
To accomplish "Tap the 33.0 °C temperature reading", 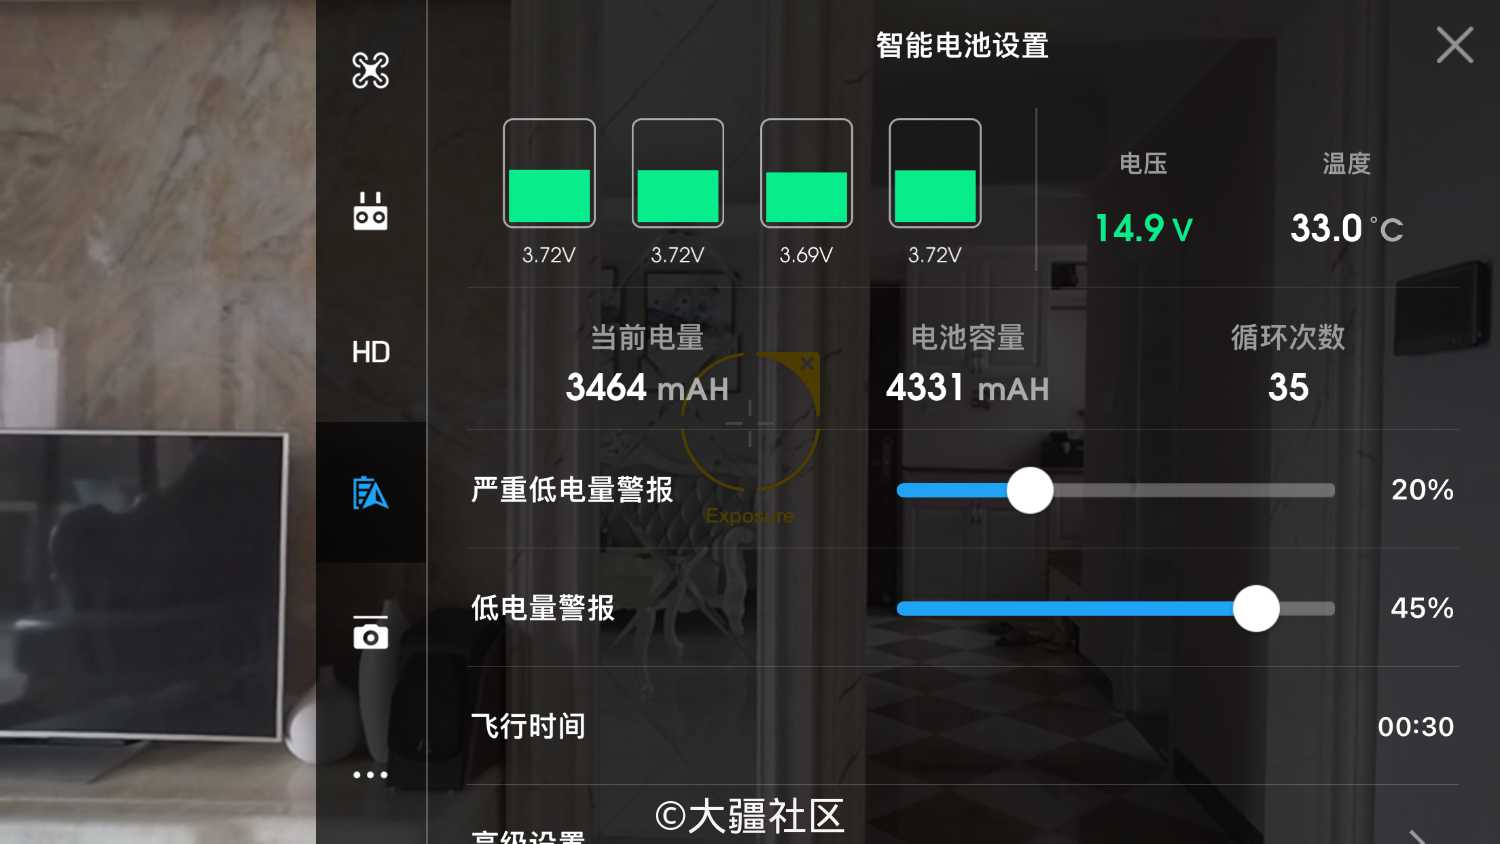I will pyautogui.click(x=1347, y=228).
